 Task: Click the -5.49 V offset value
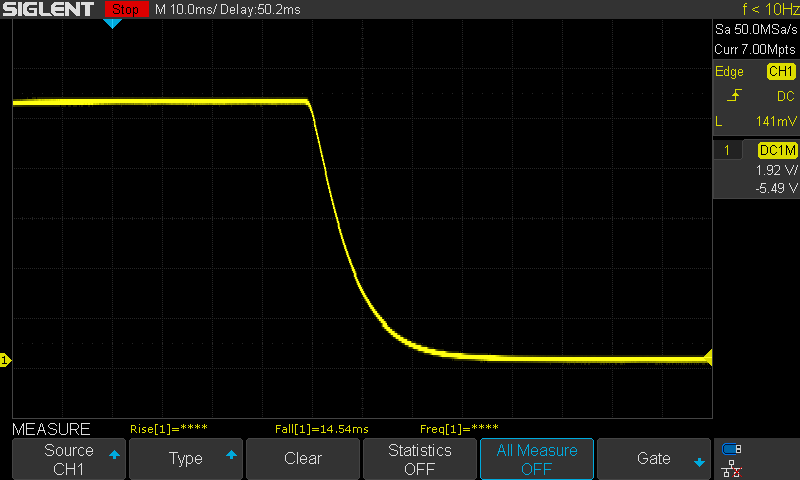pyautogui.click(x=777, y=188)
